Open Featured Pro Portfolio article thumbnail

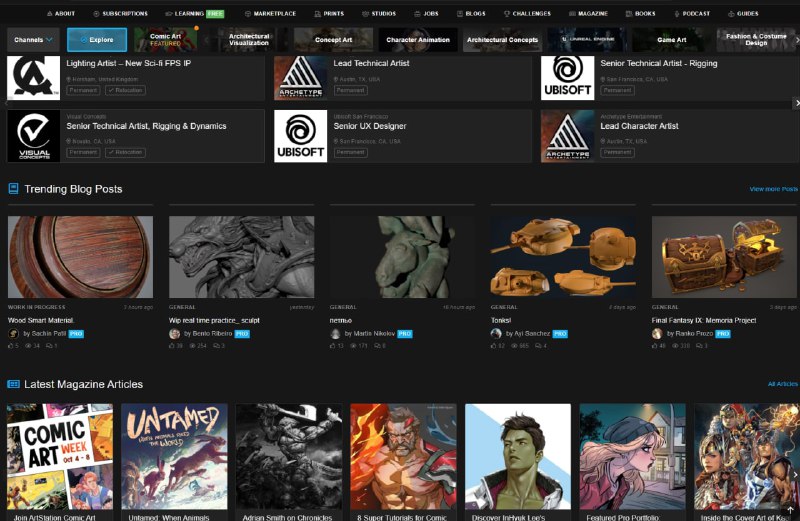click(x=633, y=457)
